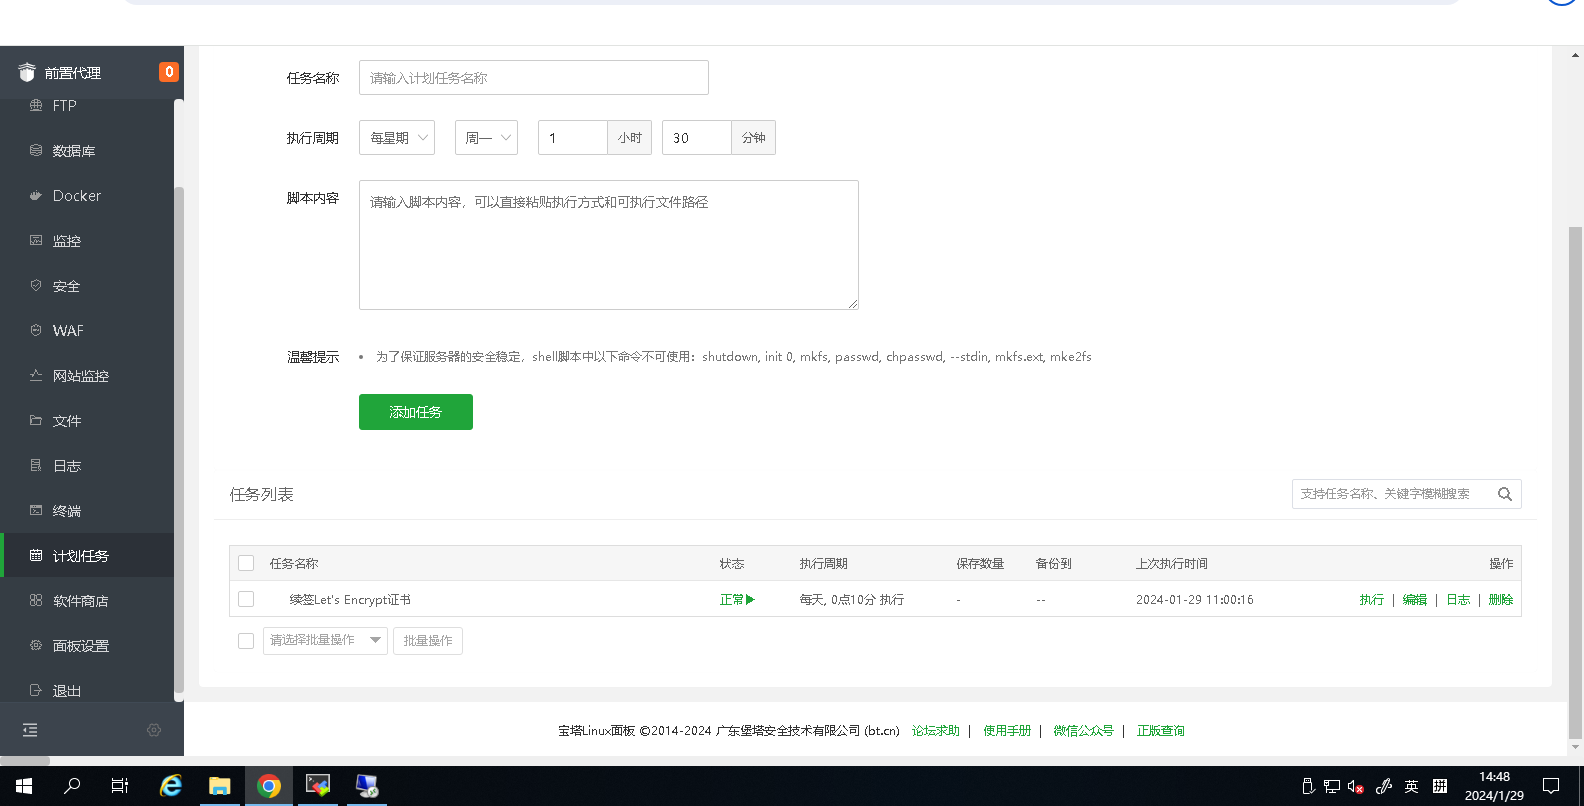Toggle checkbox next to batch operation dropdown

pyautogui.click(x=246, y=640)
